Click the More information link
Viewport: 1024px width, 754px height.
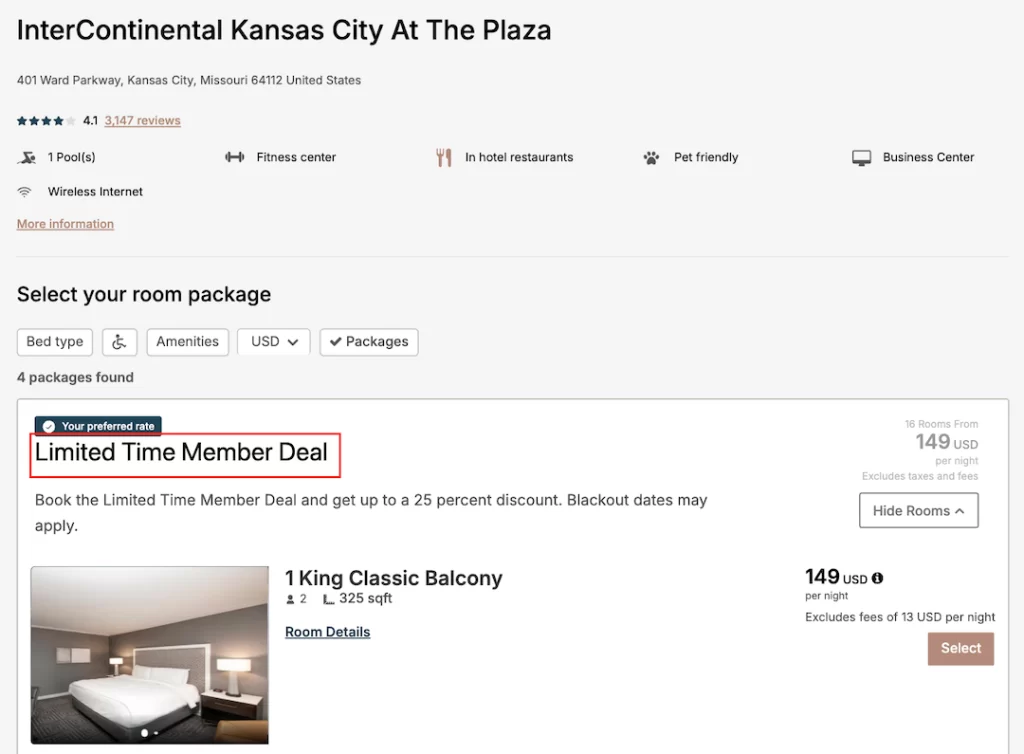pos(65,224)
